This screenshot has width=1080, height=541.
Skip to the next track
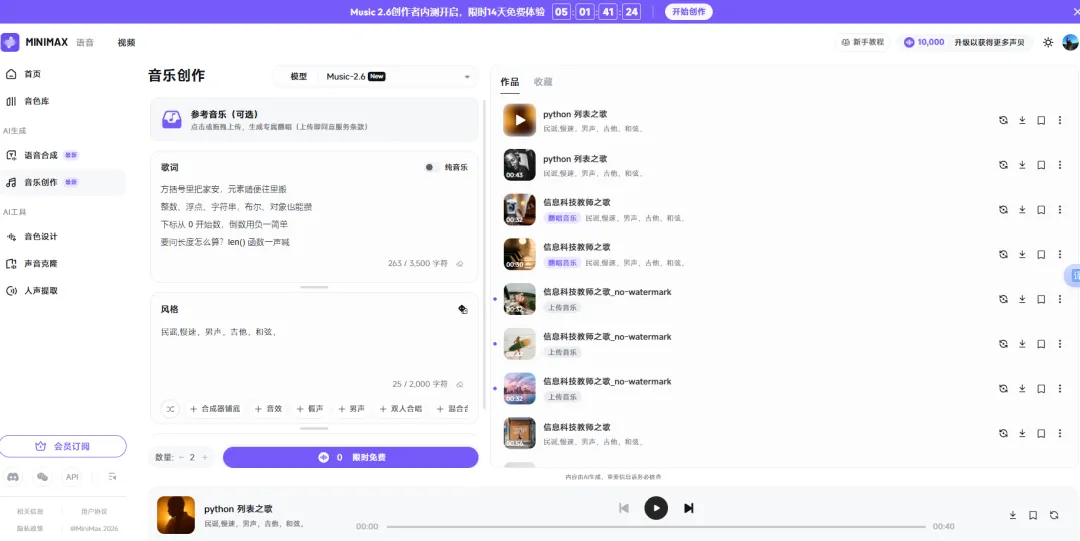point(688,508)
